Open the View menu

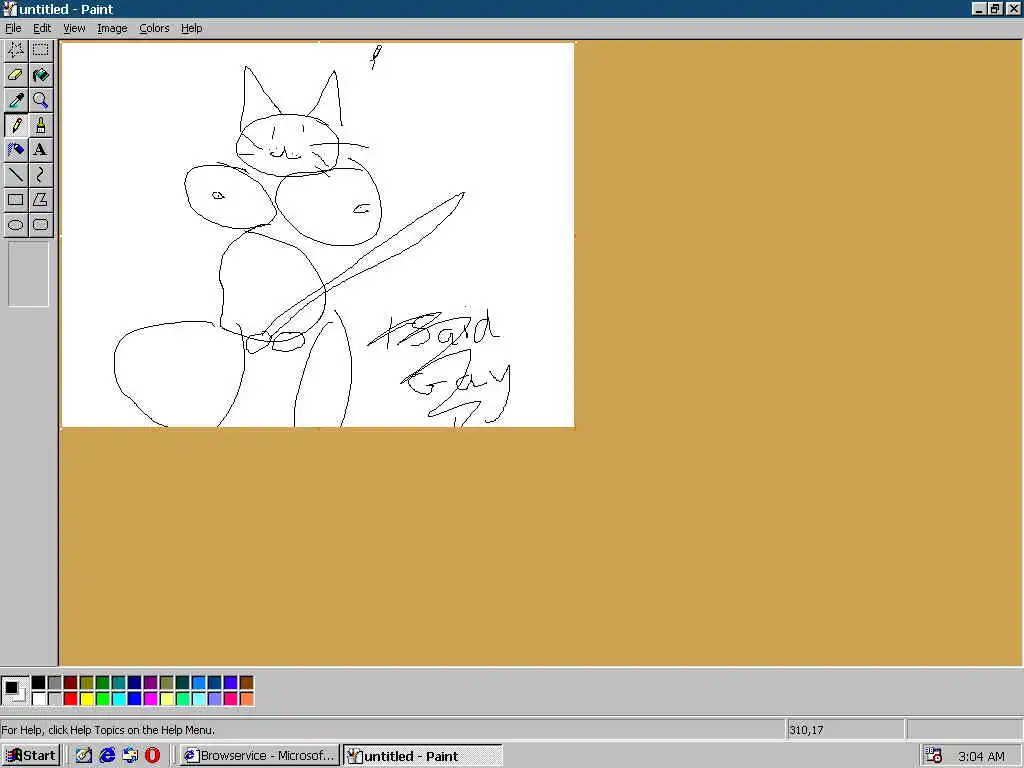[x=74, y=28]
